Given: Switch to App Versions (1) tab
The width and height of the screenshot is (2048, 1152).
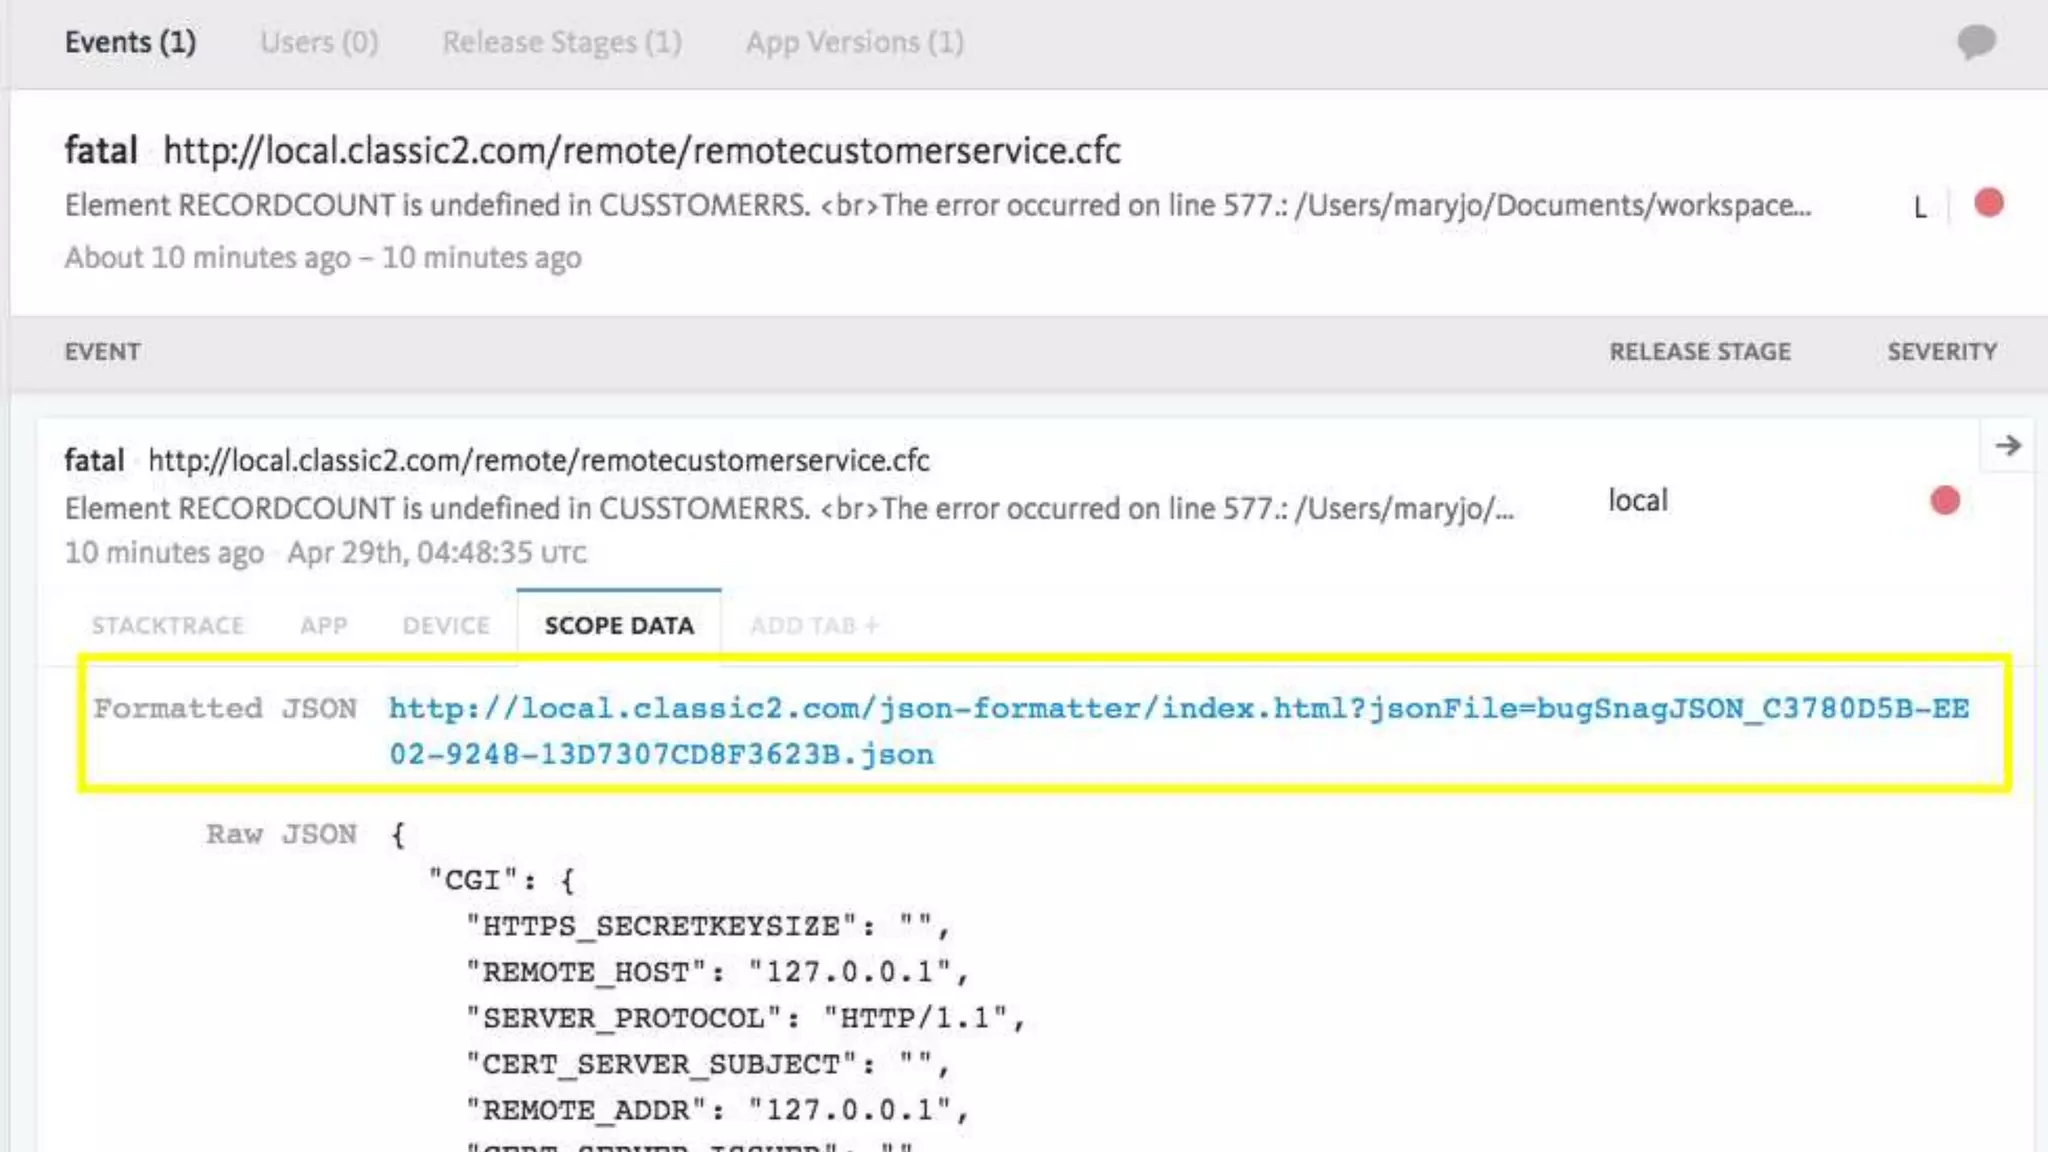Looking at the screenshot, I should 854,43.
